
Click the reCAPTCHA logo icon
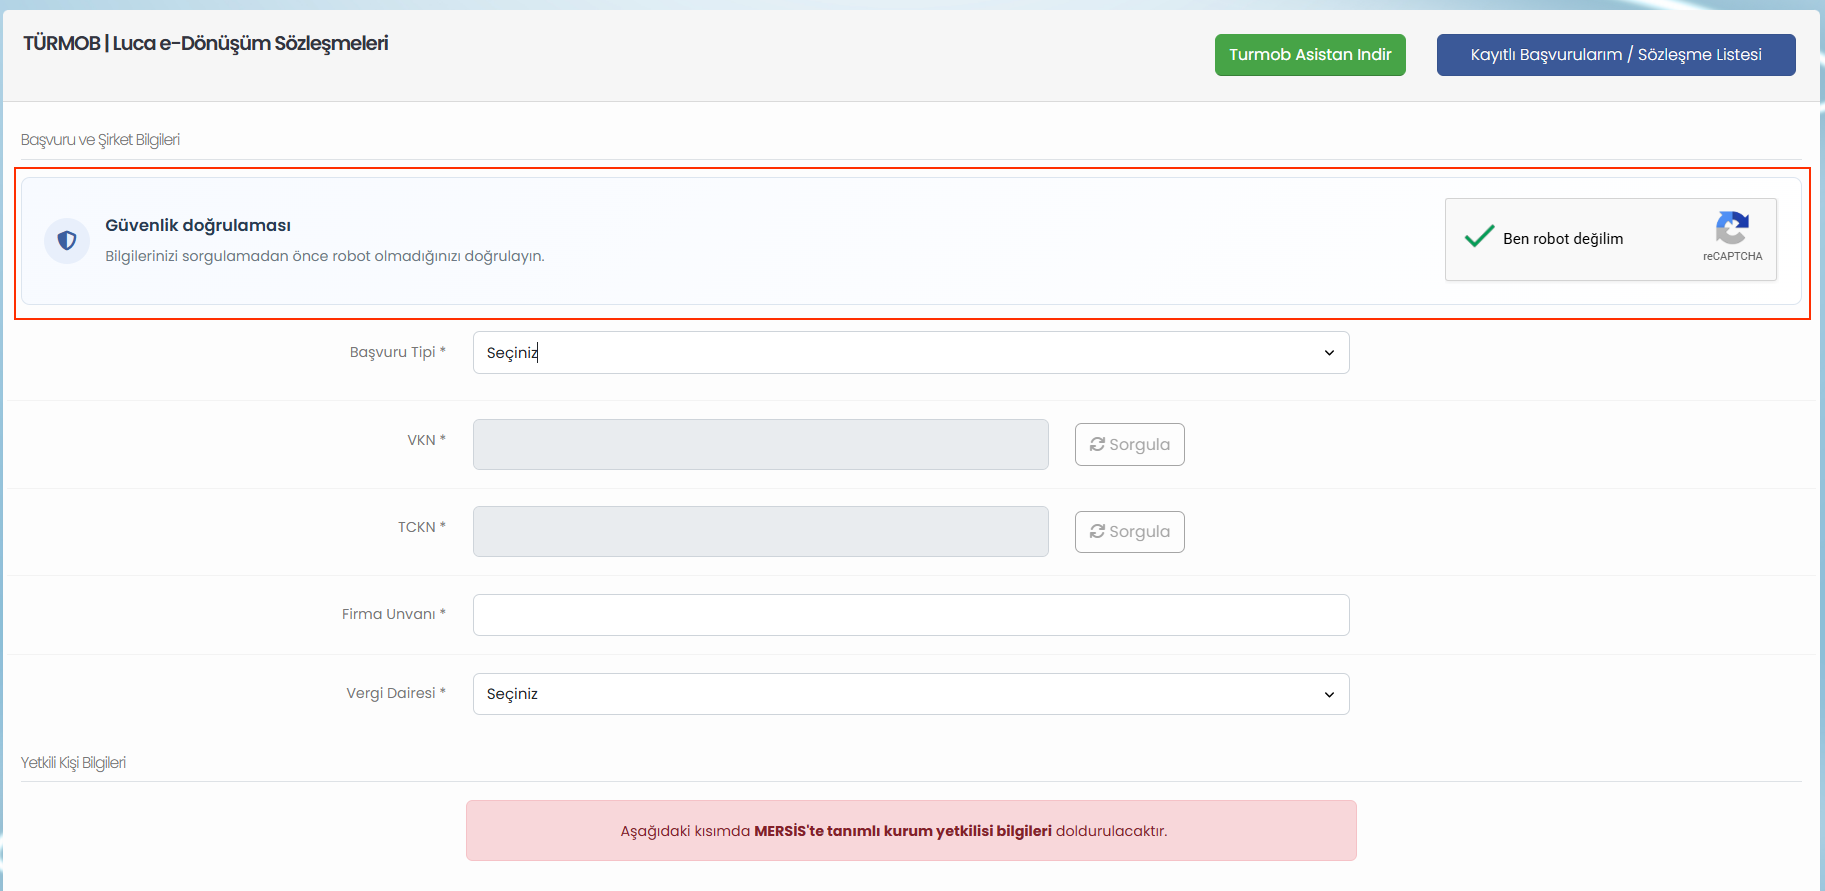click(1732, 228)
